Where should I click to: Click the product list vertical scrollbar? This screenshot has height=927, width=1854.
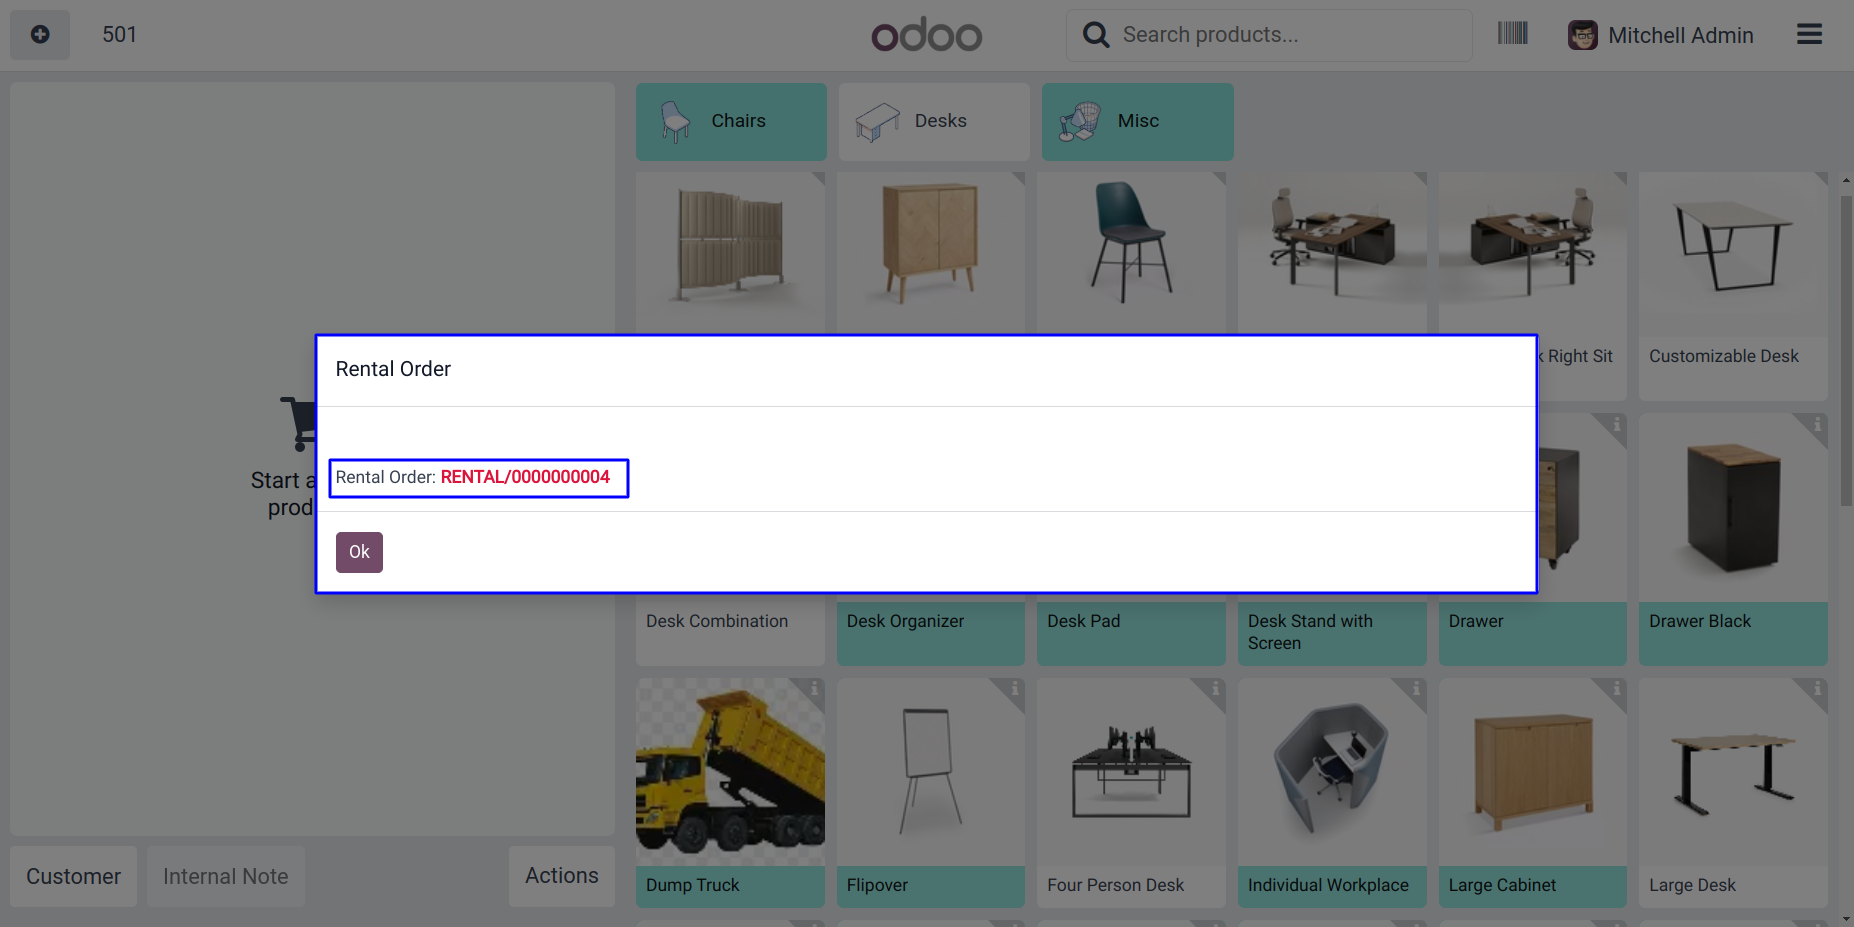pos(1846,350)
